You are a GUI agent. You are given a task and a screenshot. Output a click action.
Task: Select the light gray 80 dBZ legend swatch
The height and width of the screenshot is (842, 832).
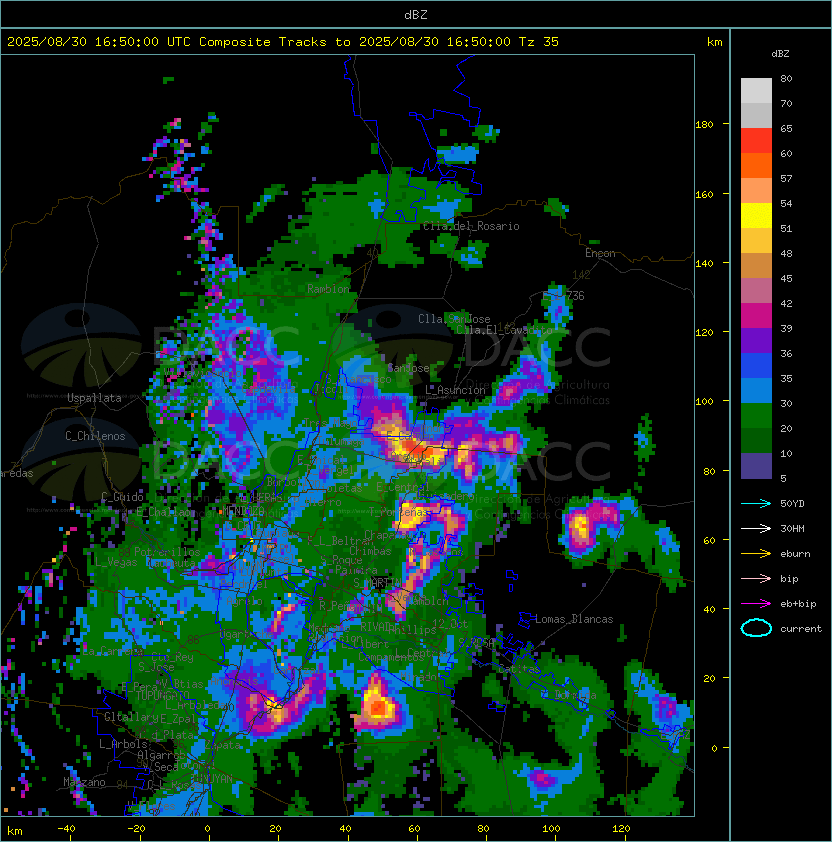(x=756, y=90)
